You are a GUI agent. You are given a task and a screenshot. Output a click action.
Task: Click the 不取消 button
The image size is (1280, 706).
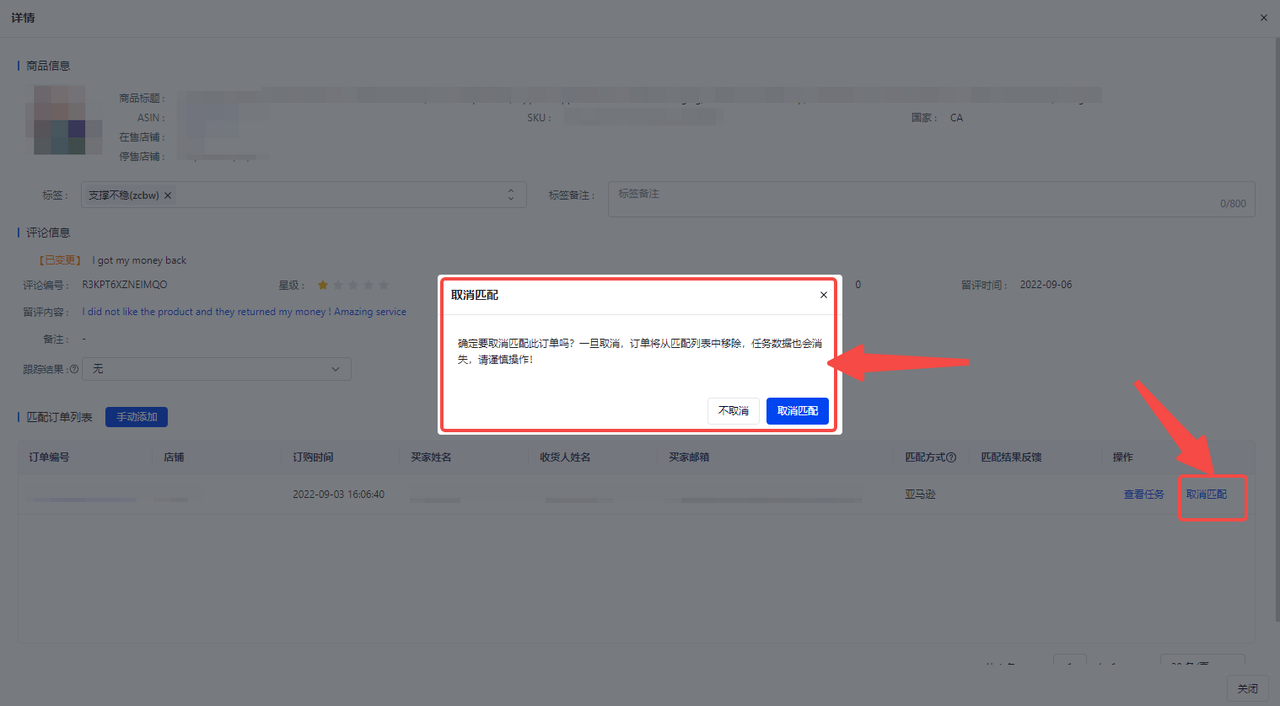click(x=733, y=411)
